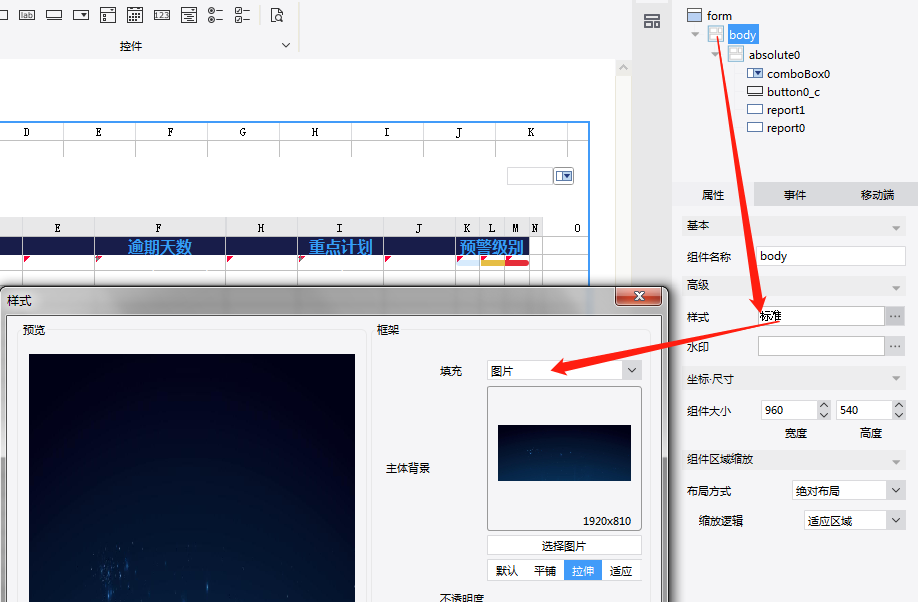The width and height of the screenshot is (918, 602).
Task: Click the button0_c icon in the tree
Action: 755,91
